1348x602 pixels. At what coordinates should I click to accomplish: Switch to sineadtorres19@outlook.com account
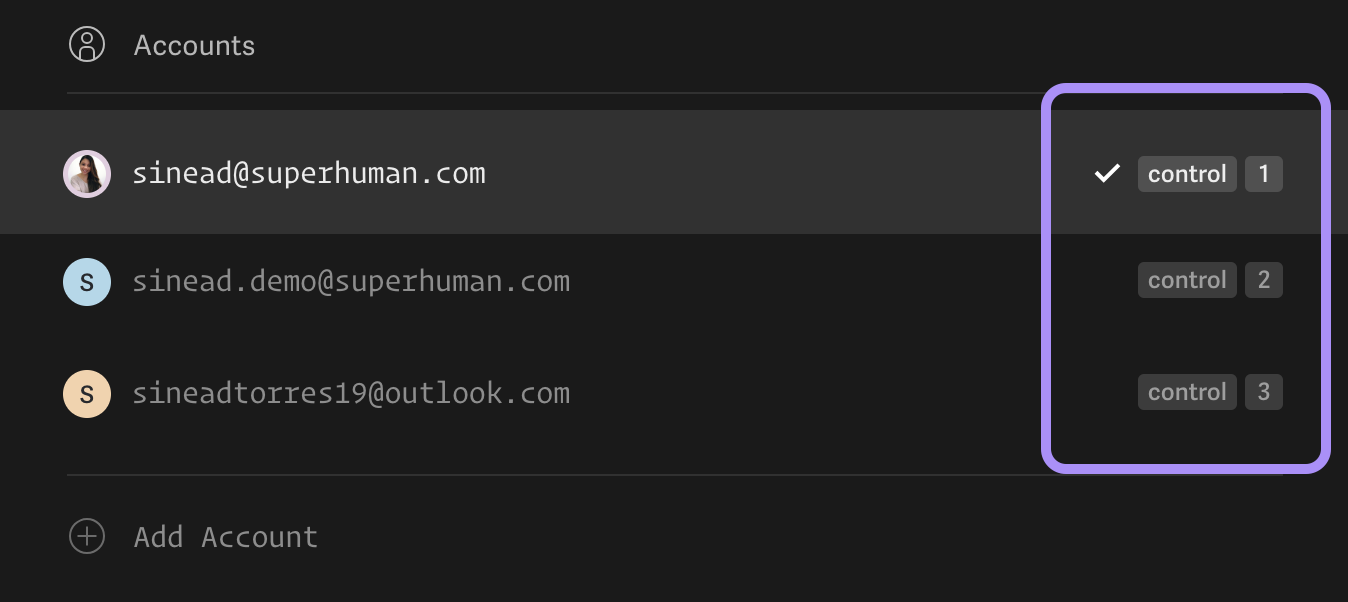click(x=351, y=394)
